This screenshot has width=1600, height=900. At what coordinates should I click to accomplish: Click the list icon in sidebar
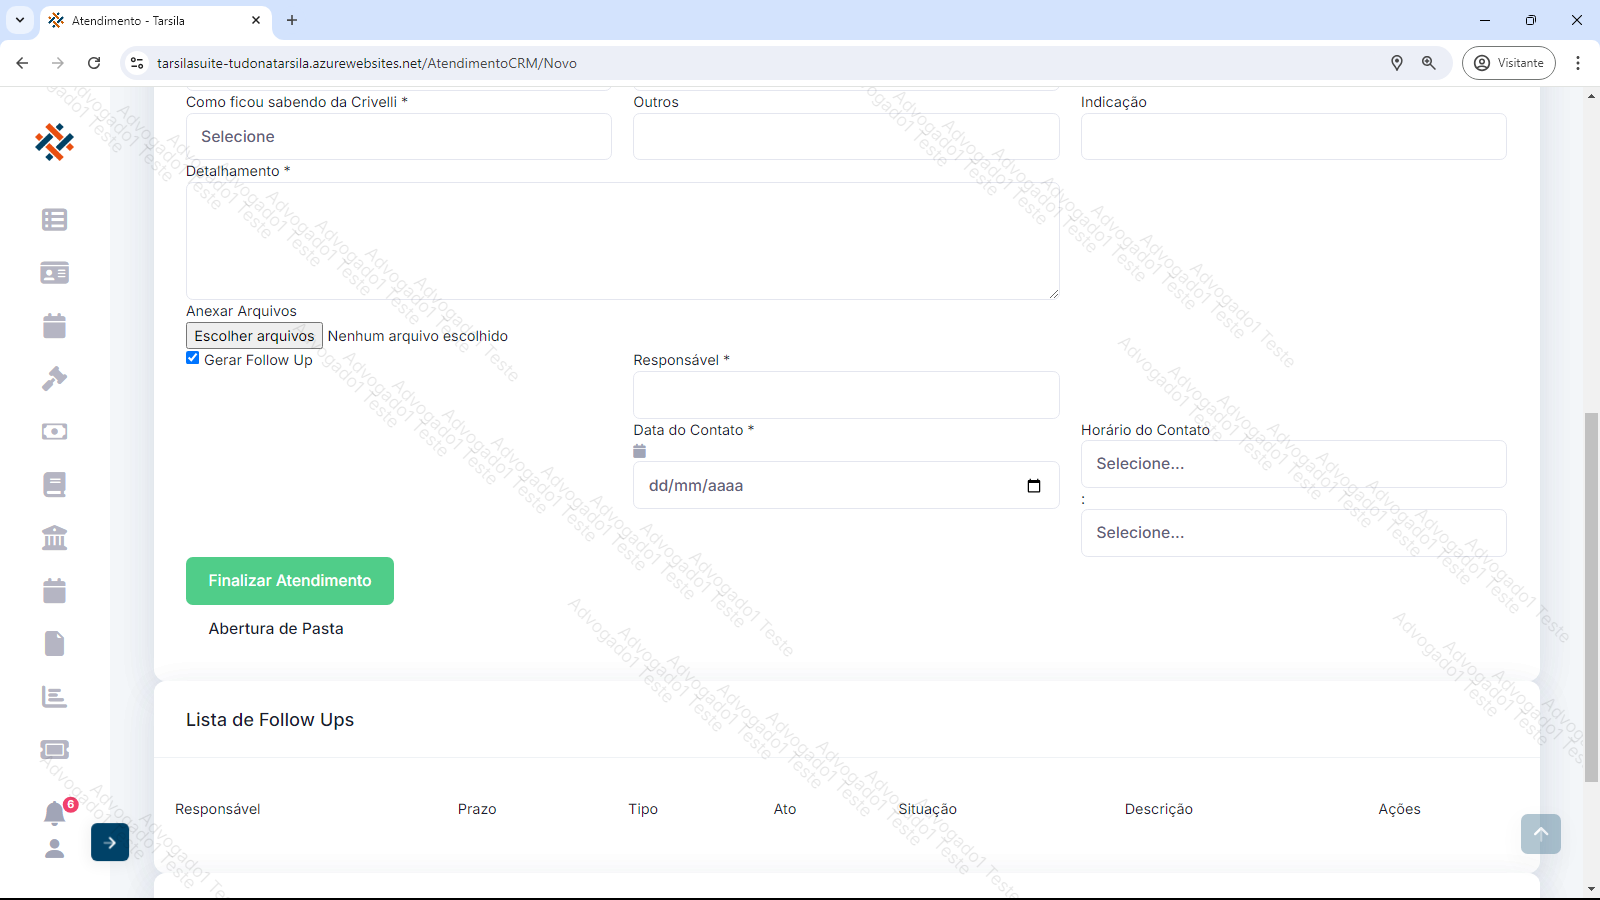(x=54, y=220)
